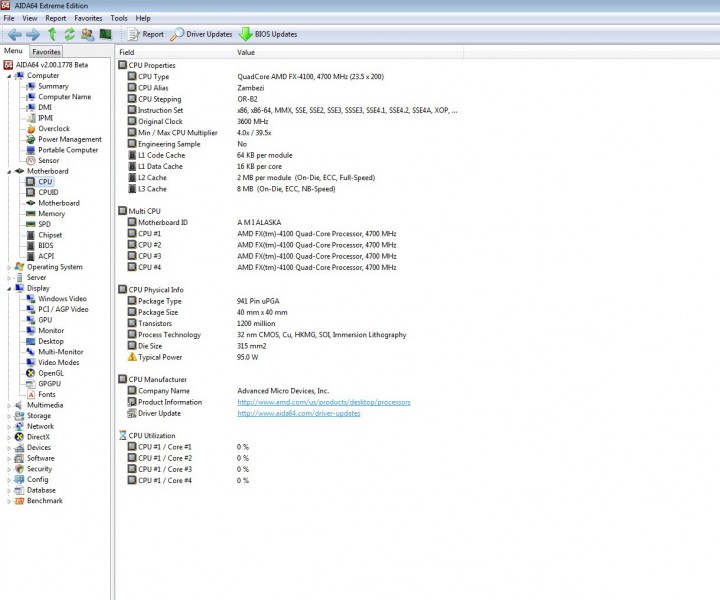720x600 pixels.
Task: Click the Forward navigation arrow icon
Action: [33, 34]
